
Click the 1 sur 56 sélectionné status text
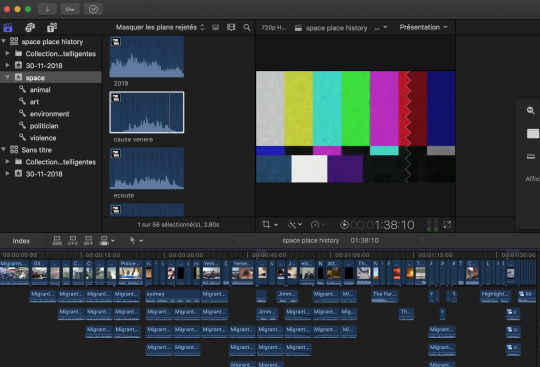[178, 224]
